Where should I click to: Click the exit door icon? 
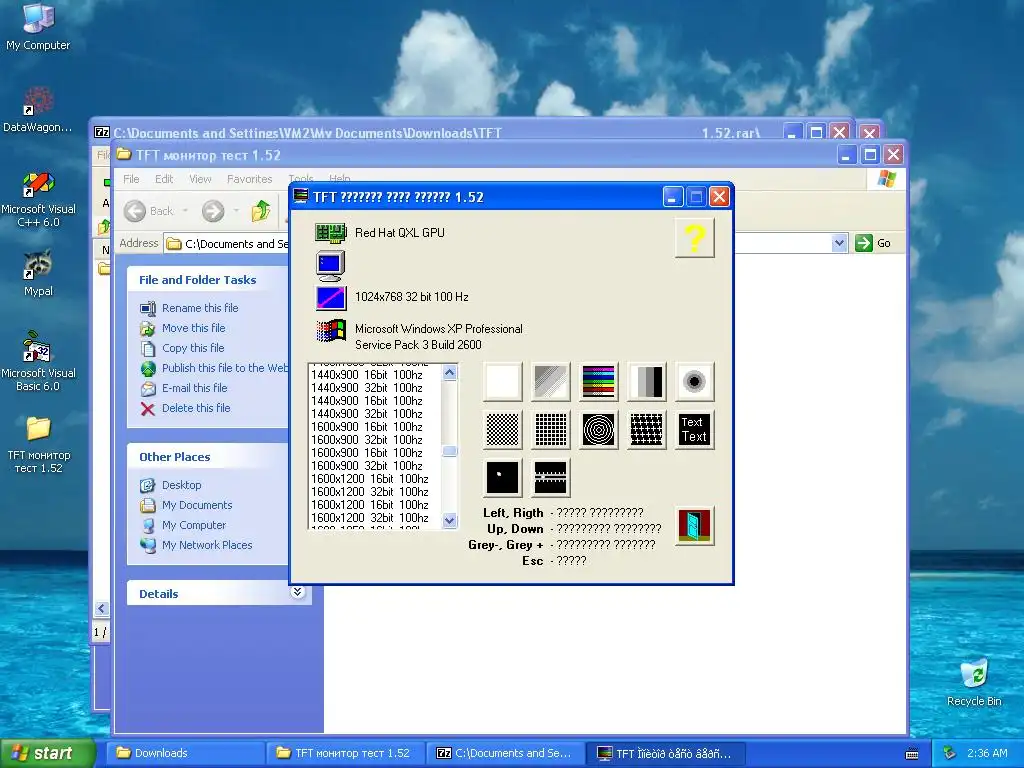click(x=694, y=526)
